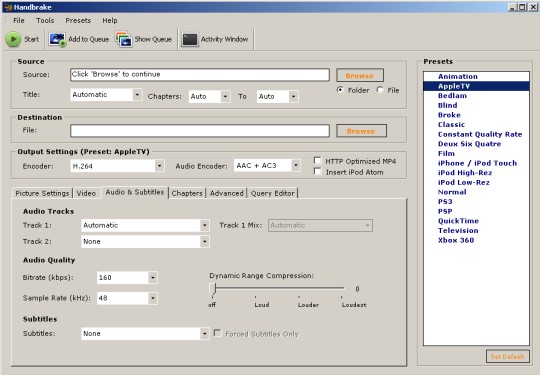Switch to the Picture Settings tab
Viewport: 540px width, 375px height.
42,193
